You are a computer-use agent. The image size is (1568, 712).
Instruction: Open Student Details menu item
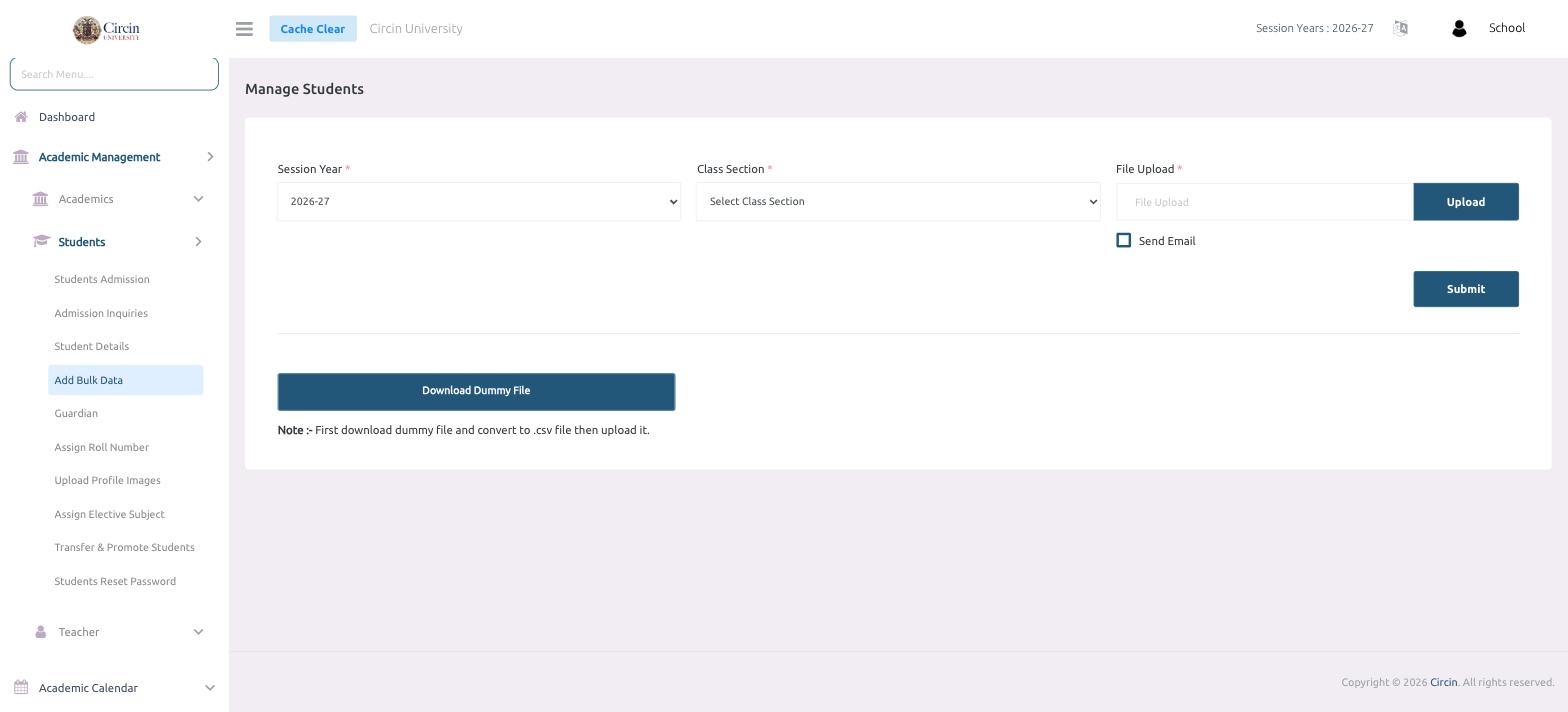[x=92, y=346]
